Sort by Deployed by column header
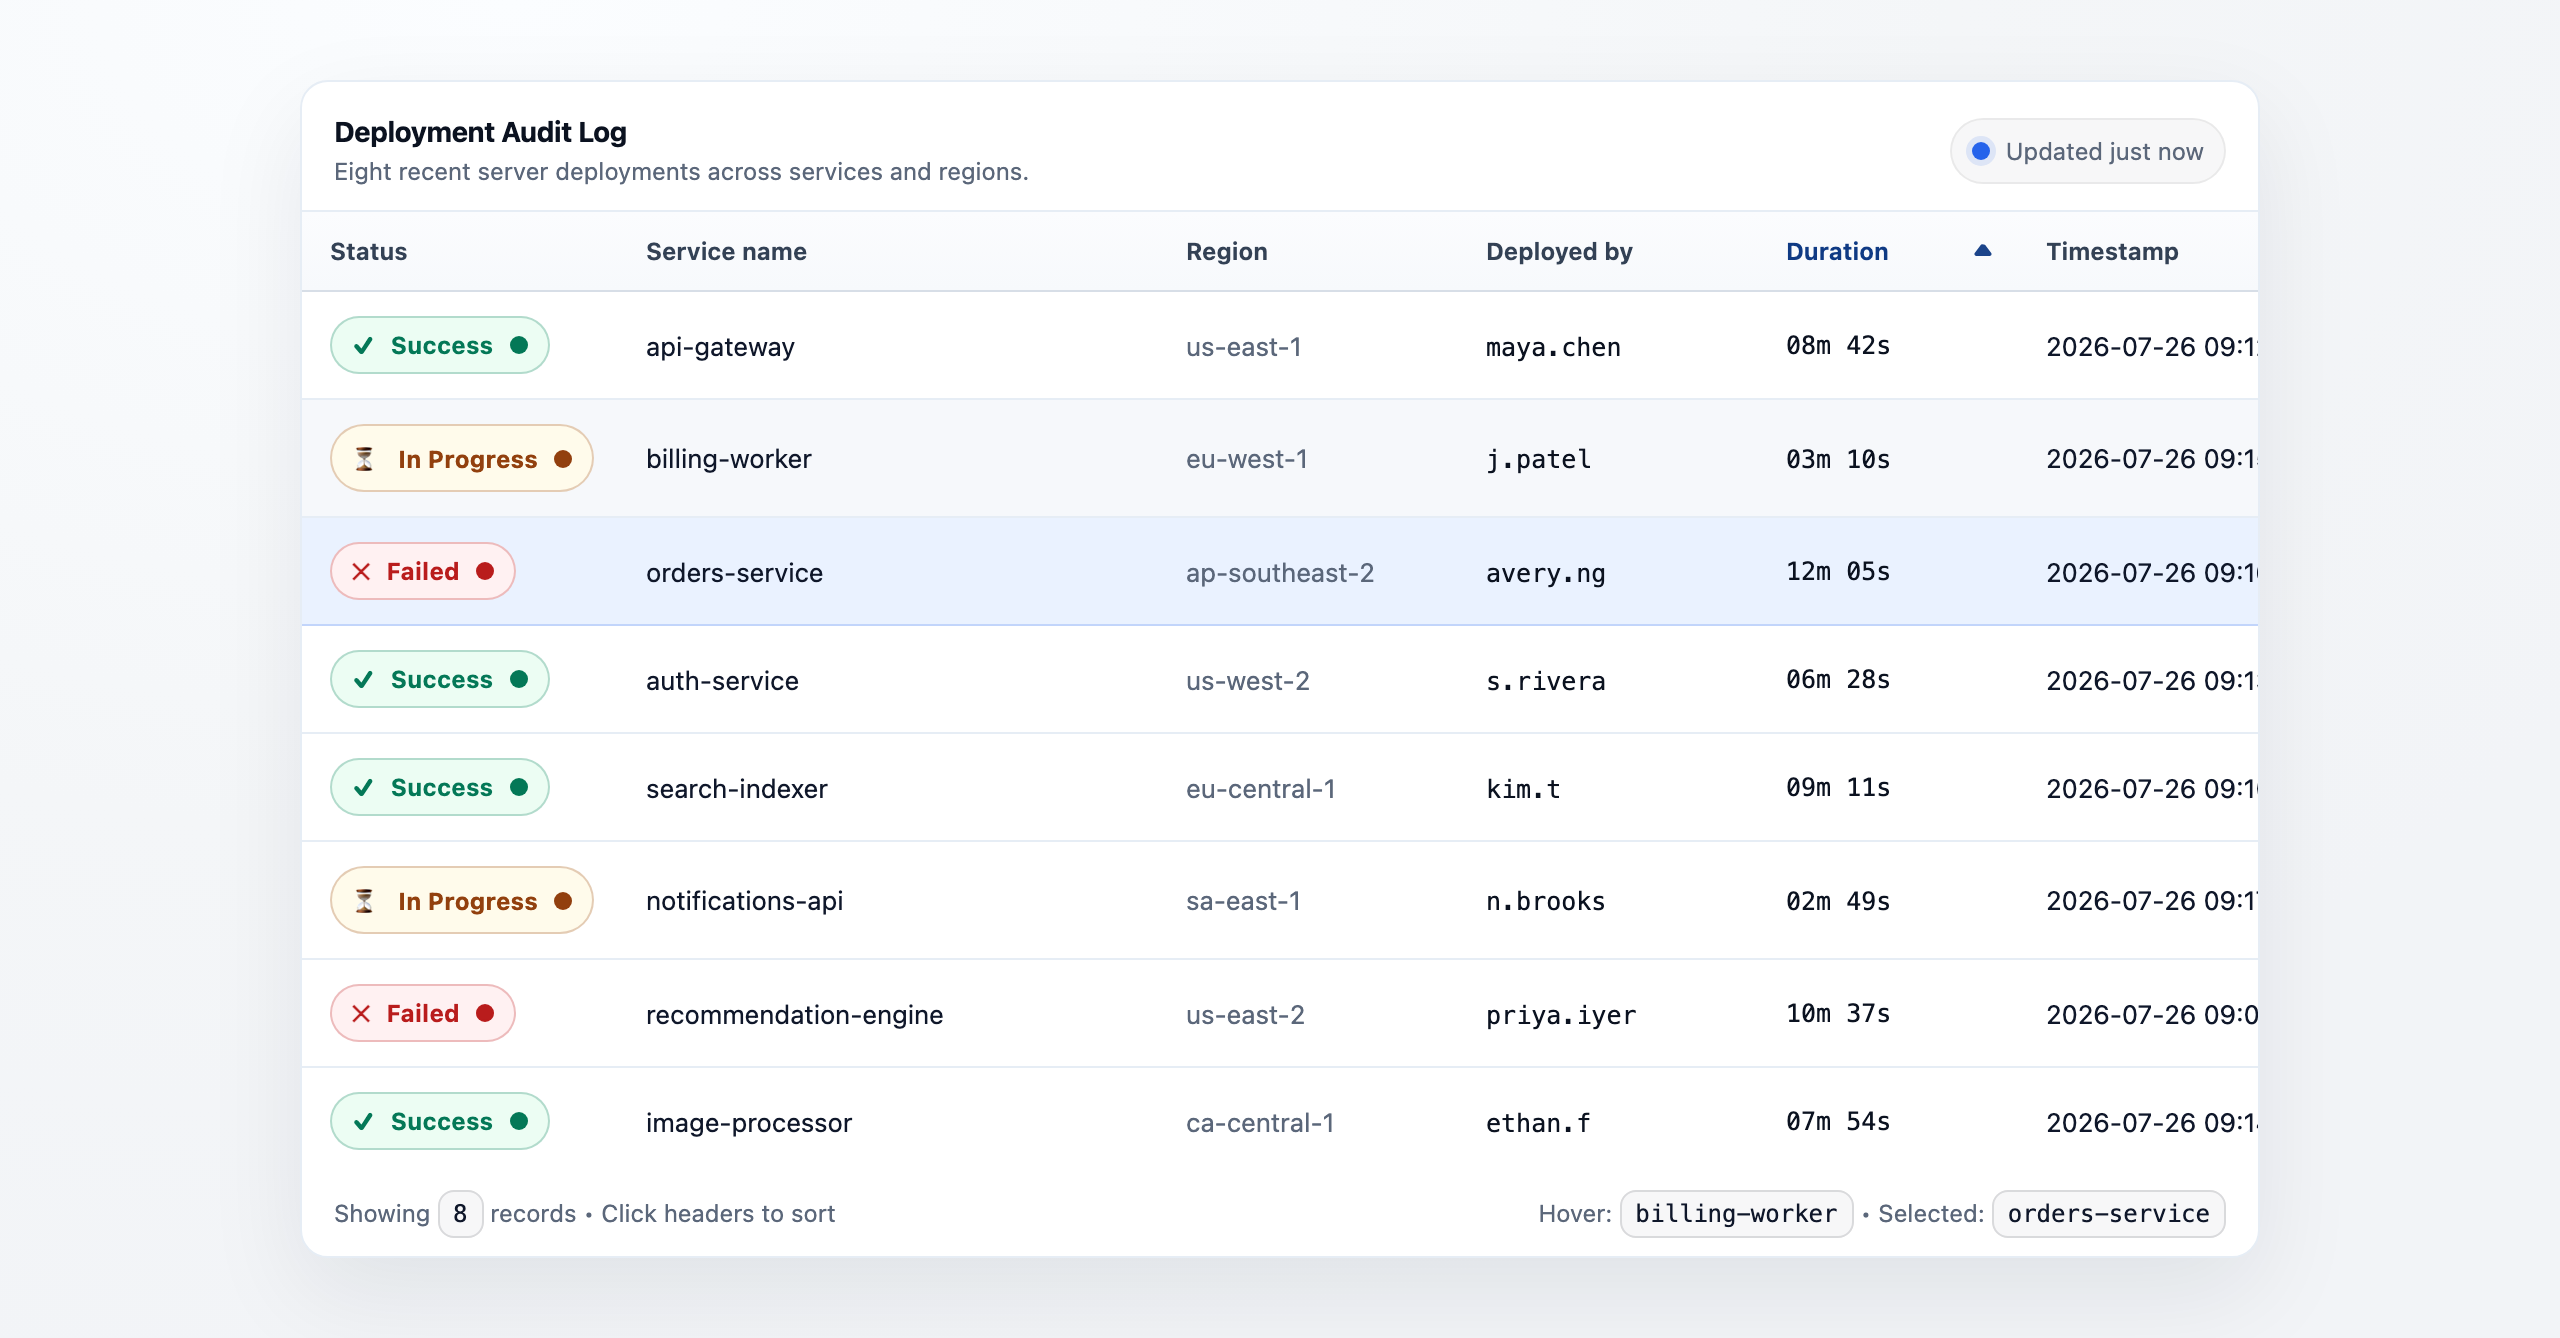This screenshot has width=2560, height=1338. (x=1559, y=252)
